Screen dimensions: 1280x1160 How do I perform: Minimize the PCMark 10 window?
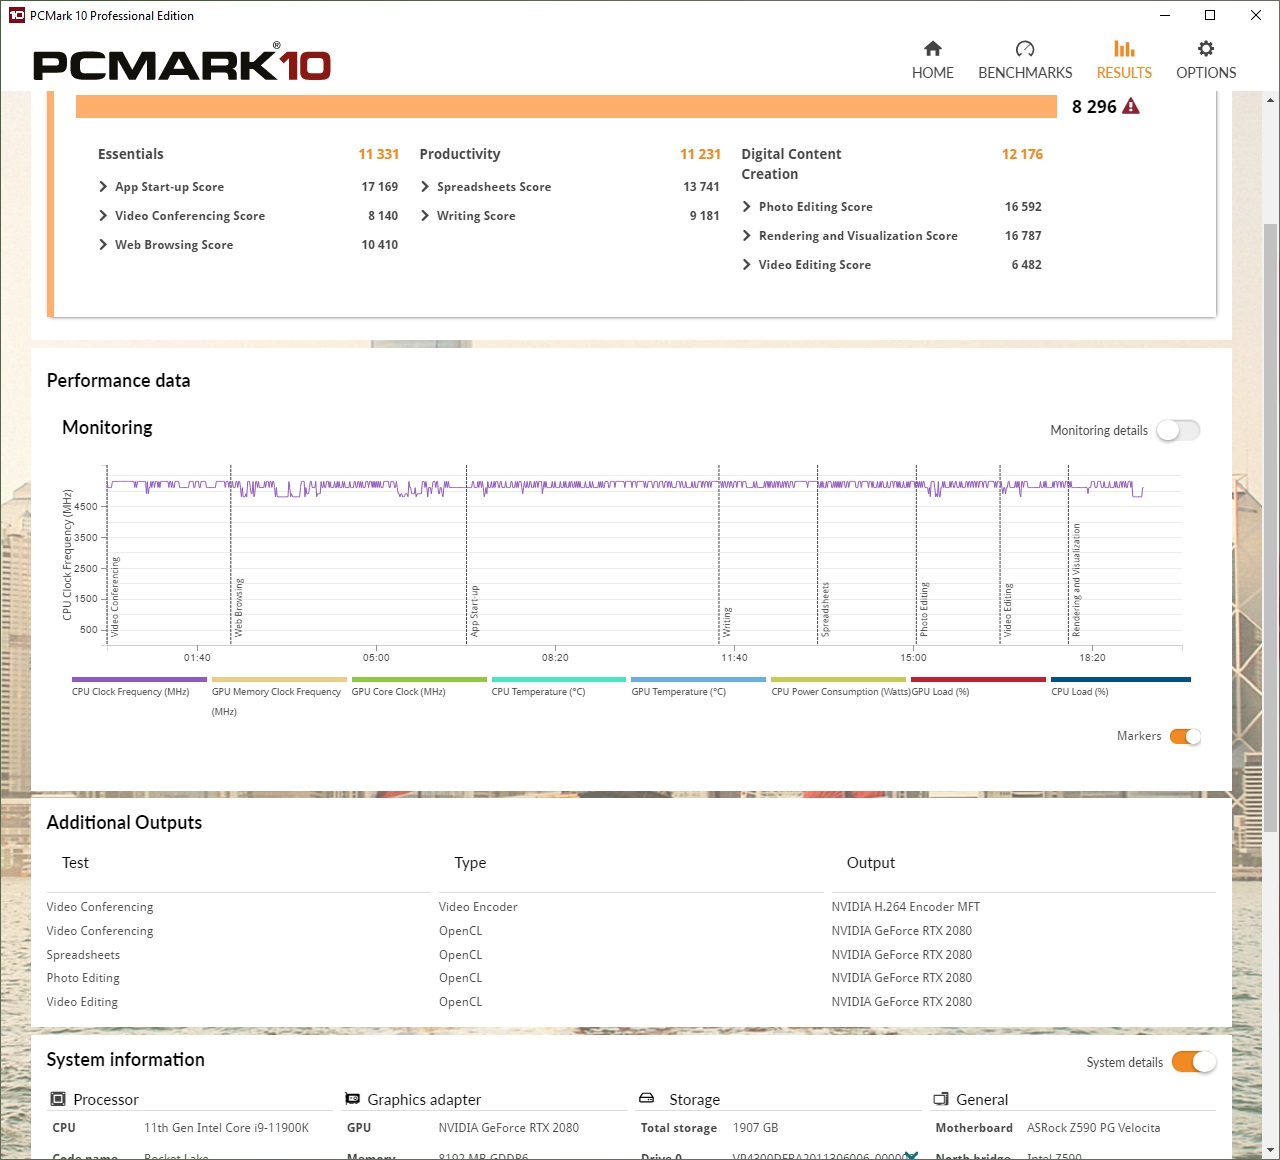[x=1164, y=15]
